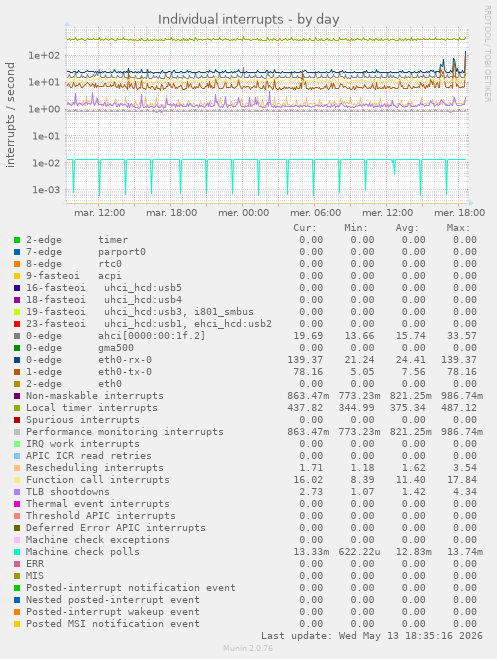Click the RRDTOOL / TOBI OETIKER watermark
The height and width of the screenshot is (659, 497).
(488, 53)
